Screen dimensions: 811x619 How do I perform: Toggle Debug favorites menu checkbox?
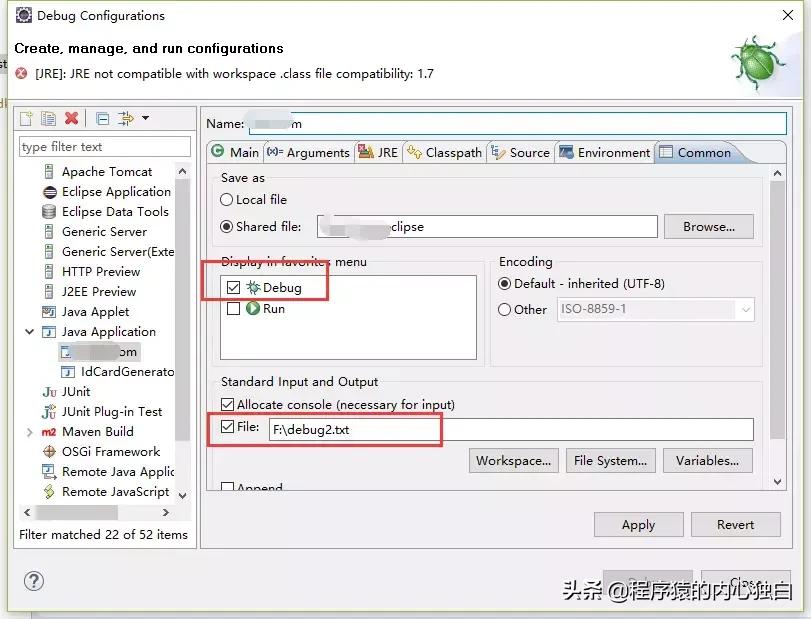(234, 288)
